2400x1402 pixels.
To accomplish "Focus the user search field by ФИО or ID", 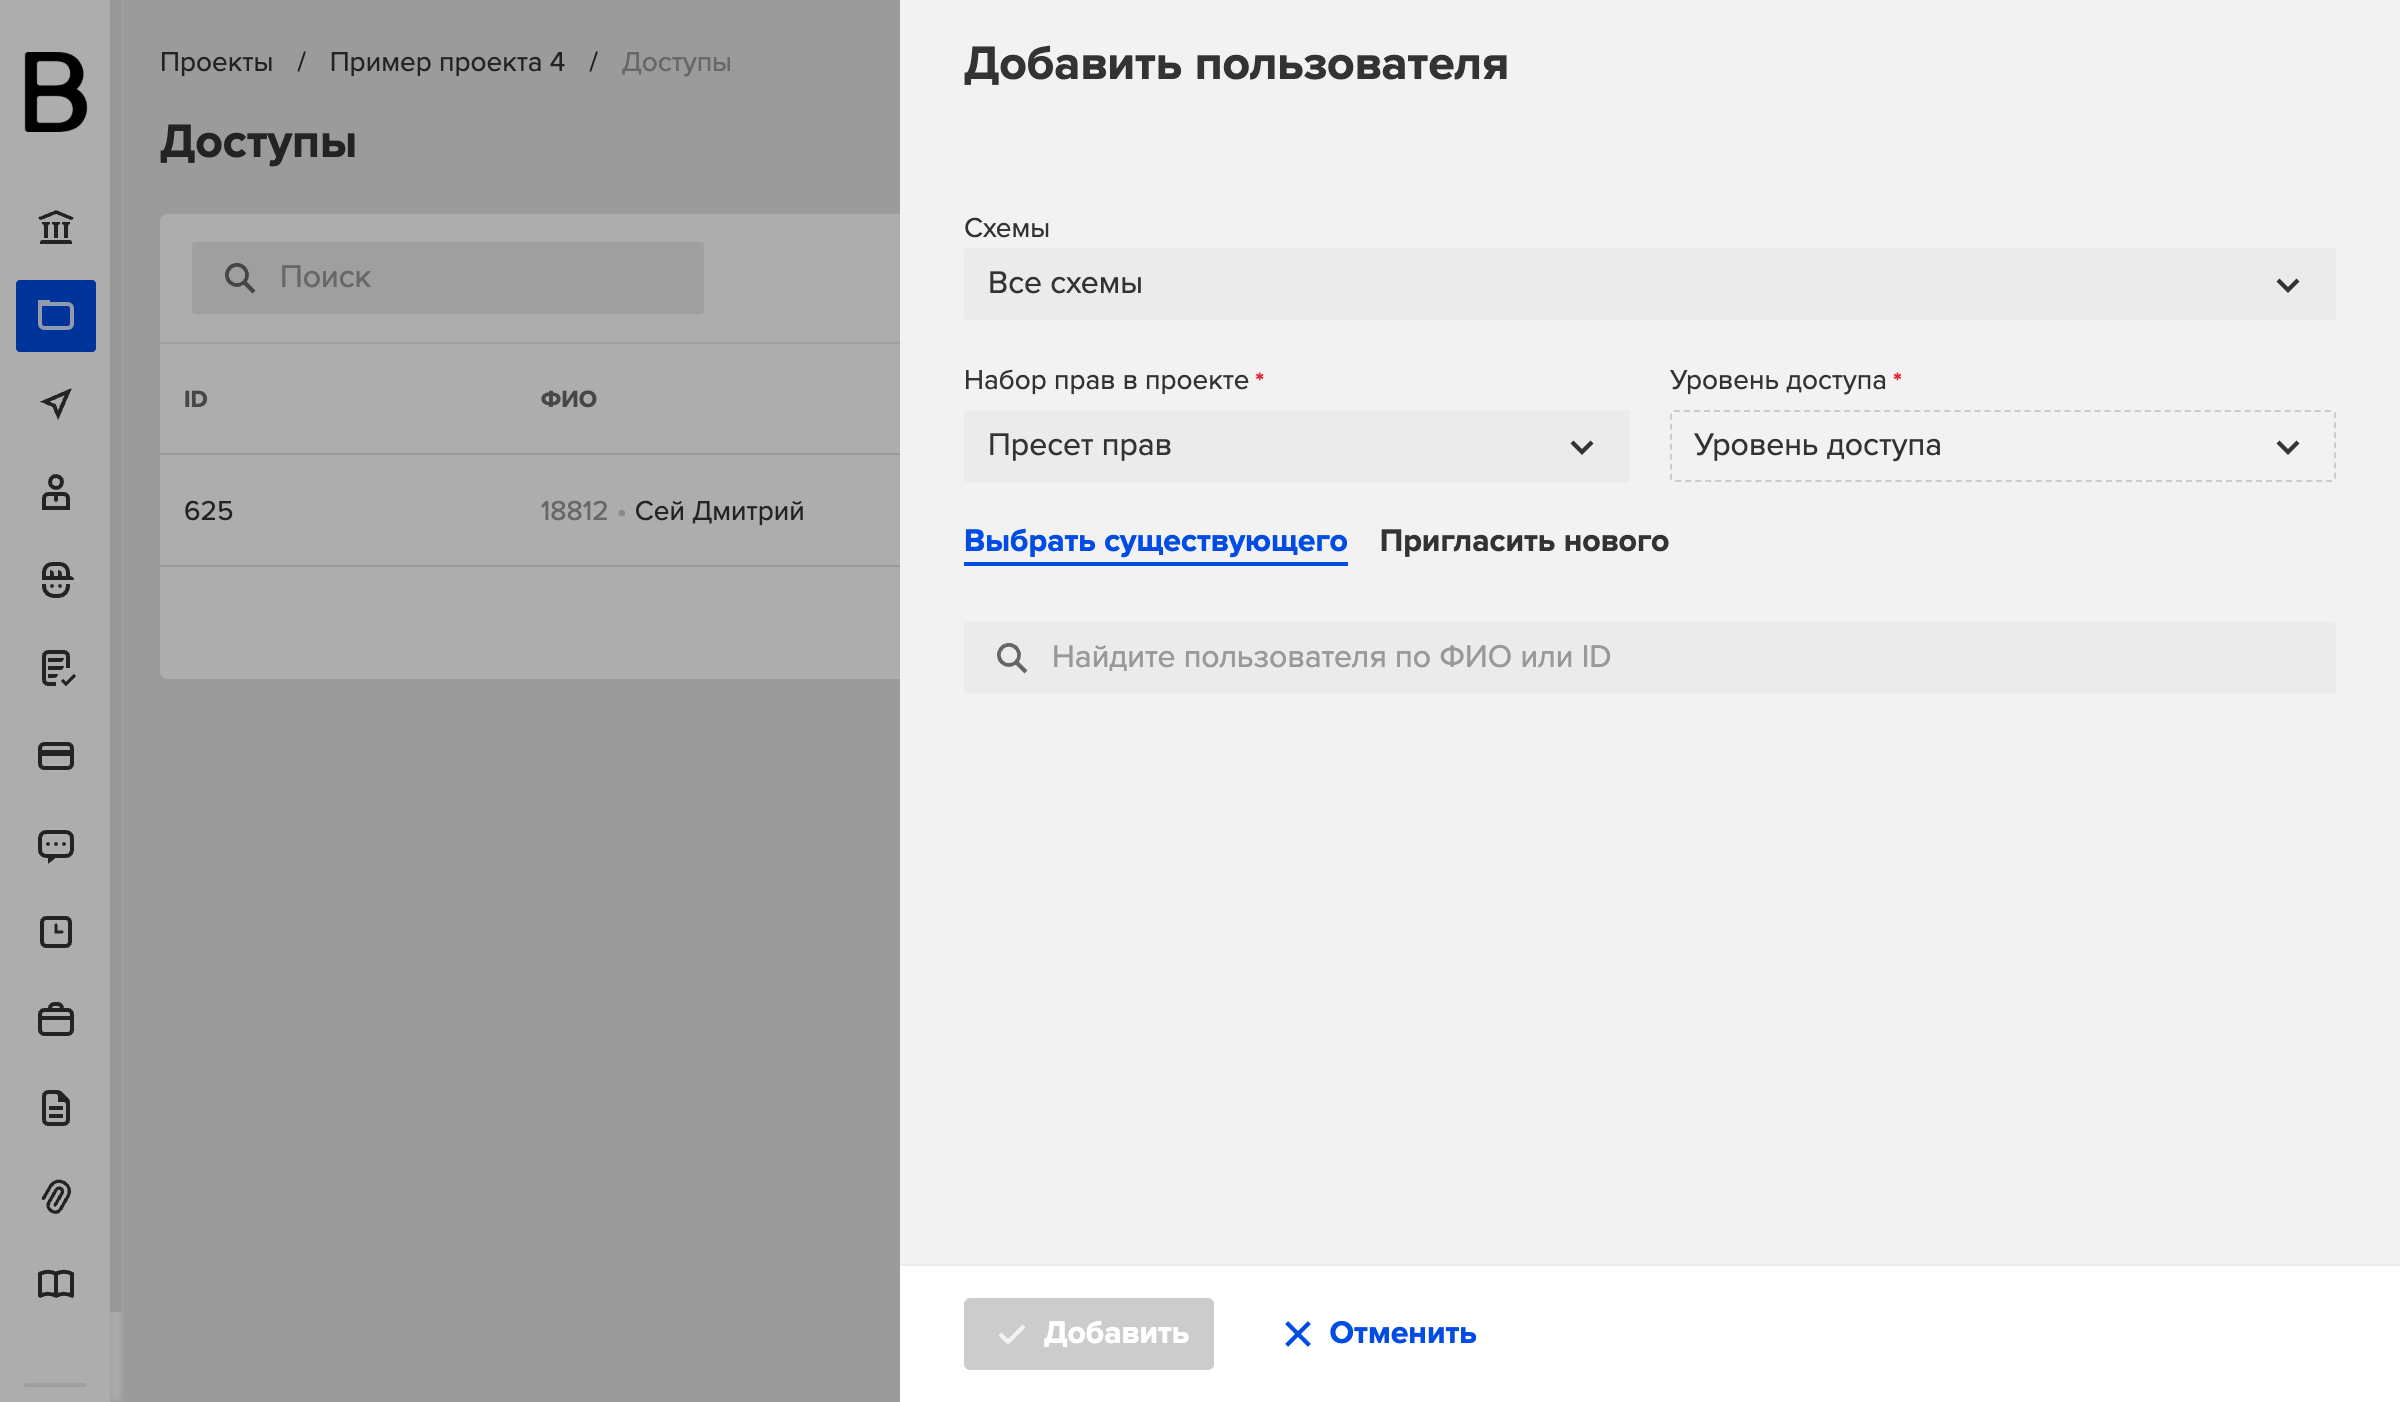I will 1650,658.
